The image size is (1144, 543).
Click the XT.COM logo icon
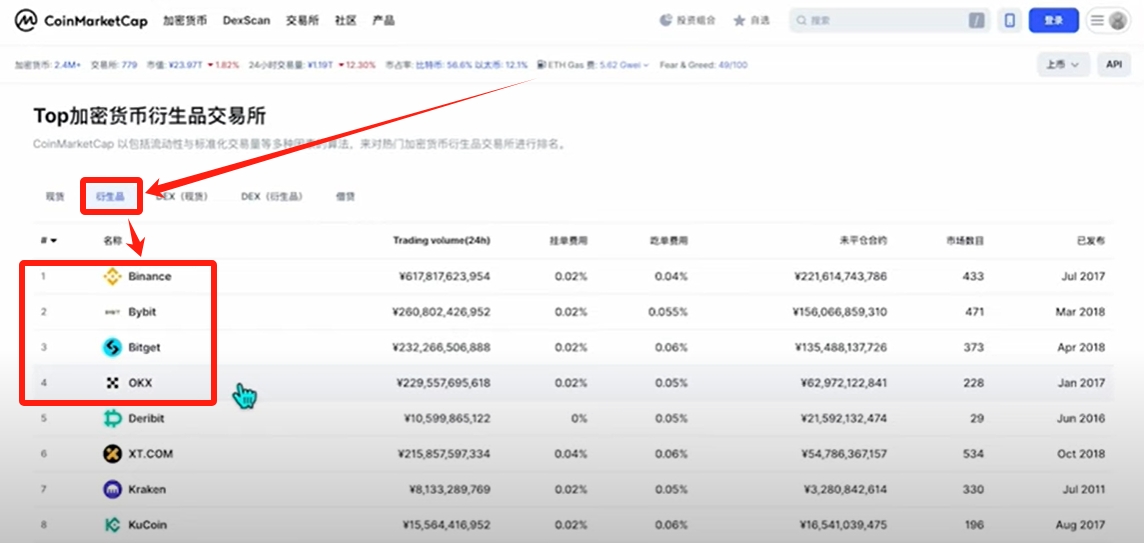112,454
